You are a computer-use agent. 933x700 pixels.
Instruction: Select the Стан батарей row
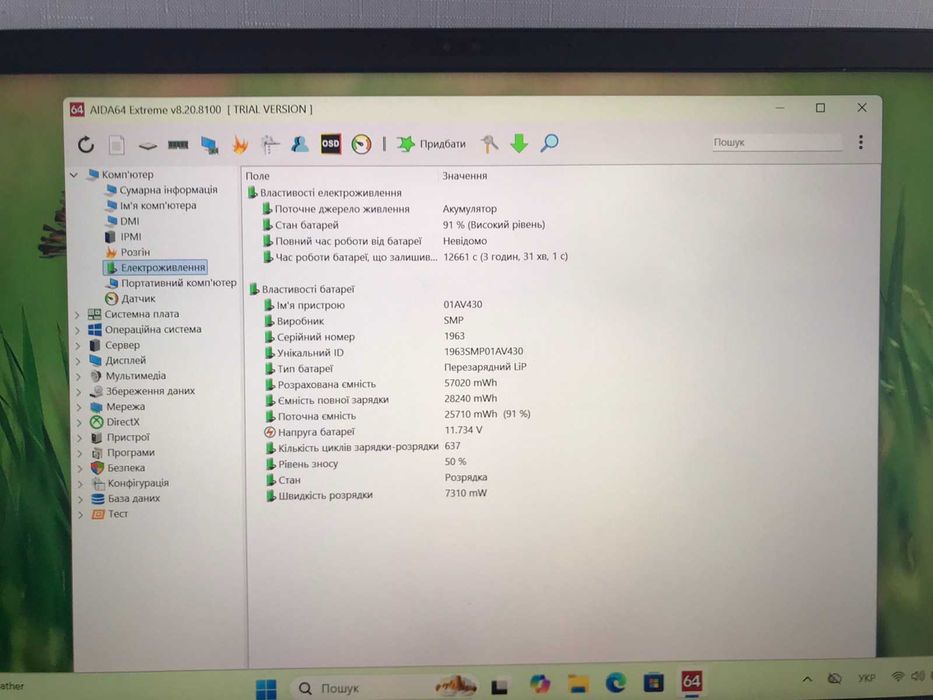[x=405, y=225]
